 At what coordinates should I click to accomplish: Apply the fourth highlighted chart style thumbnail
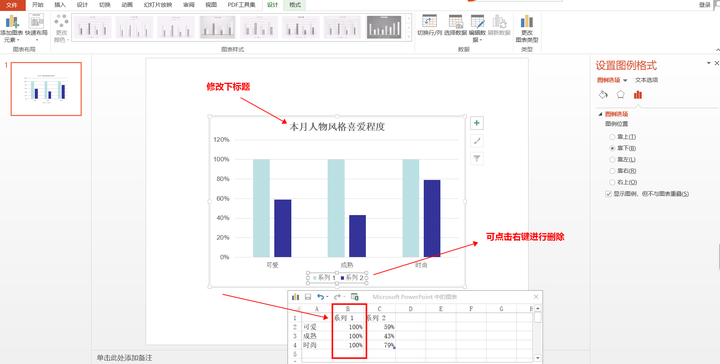point(218,27)
